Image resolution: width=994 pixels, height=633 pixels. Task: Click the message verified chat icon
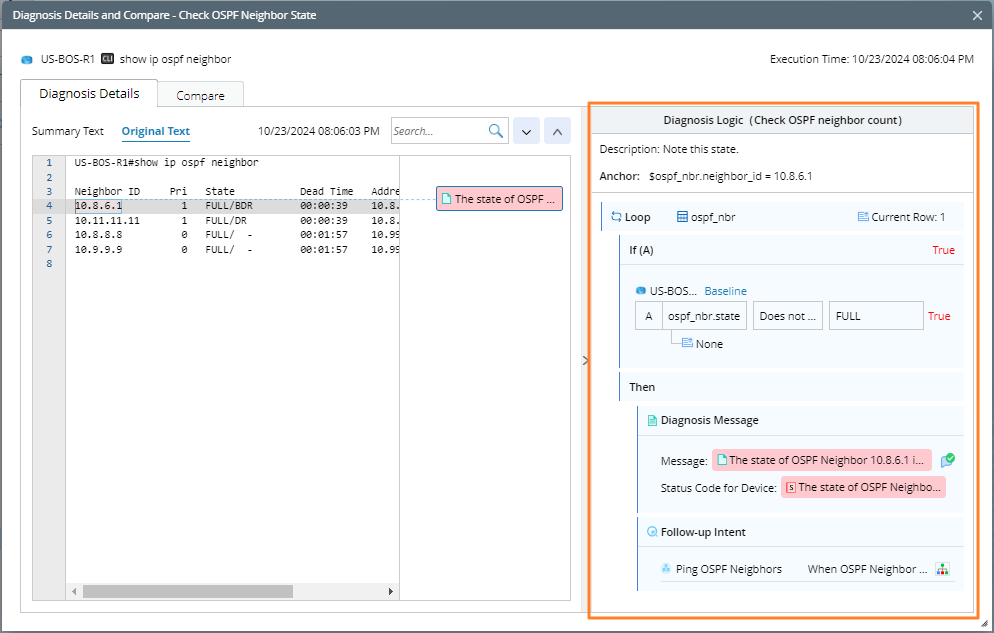pyautogui.click(x=948, y=461)
